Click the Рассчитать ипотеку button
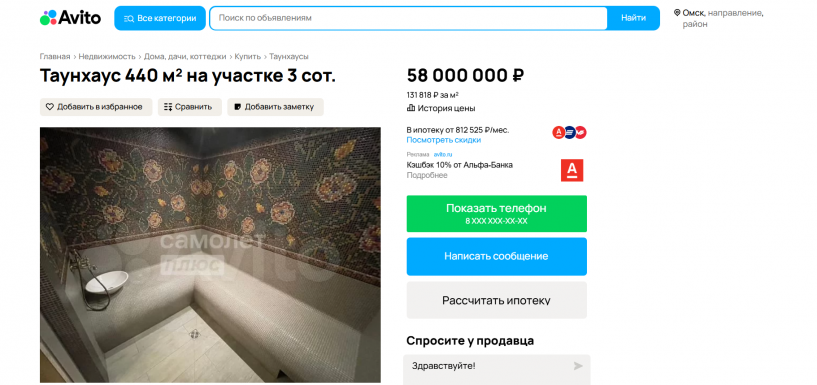This screenshot has height=385, width=817. pos(497,300)
